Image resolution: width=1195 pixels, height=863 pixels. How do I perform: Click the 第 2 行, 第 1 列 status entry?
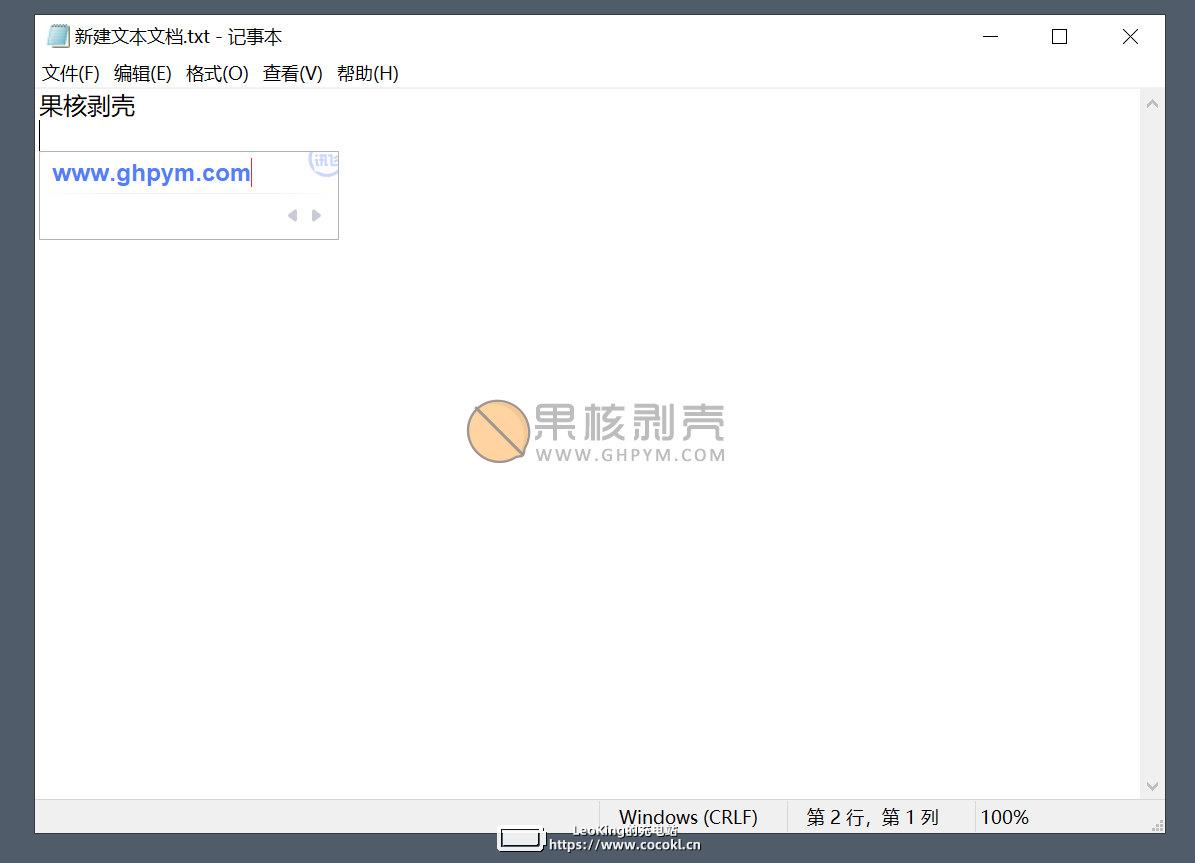[x=872, y=817]
